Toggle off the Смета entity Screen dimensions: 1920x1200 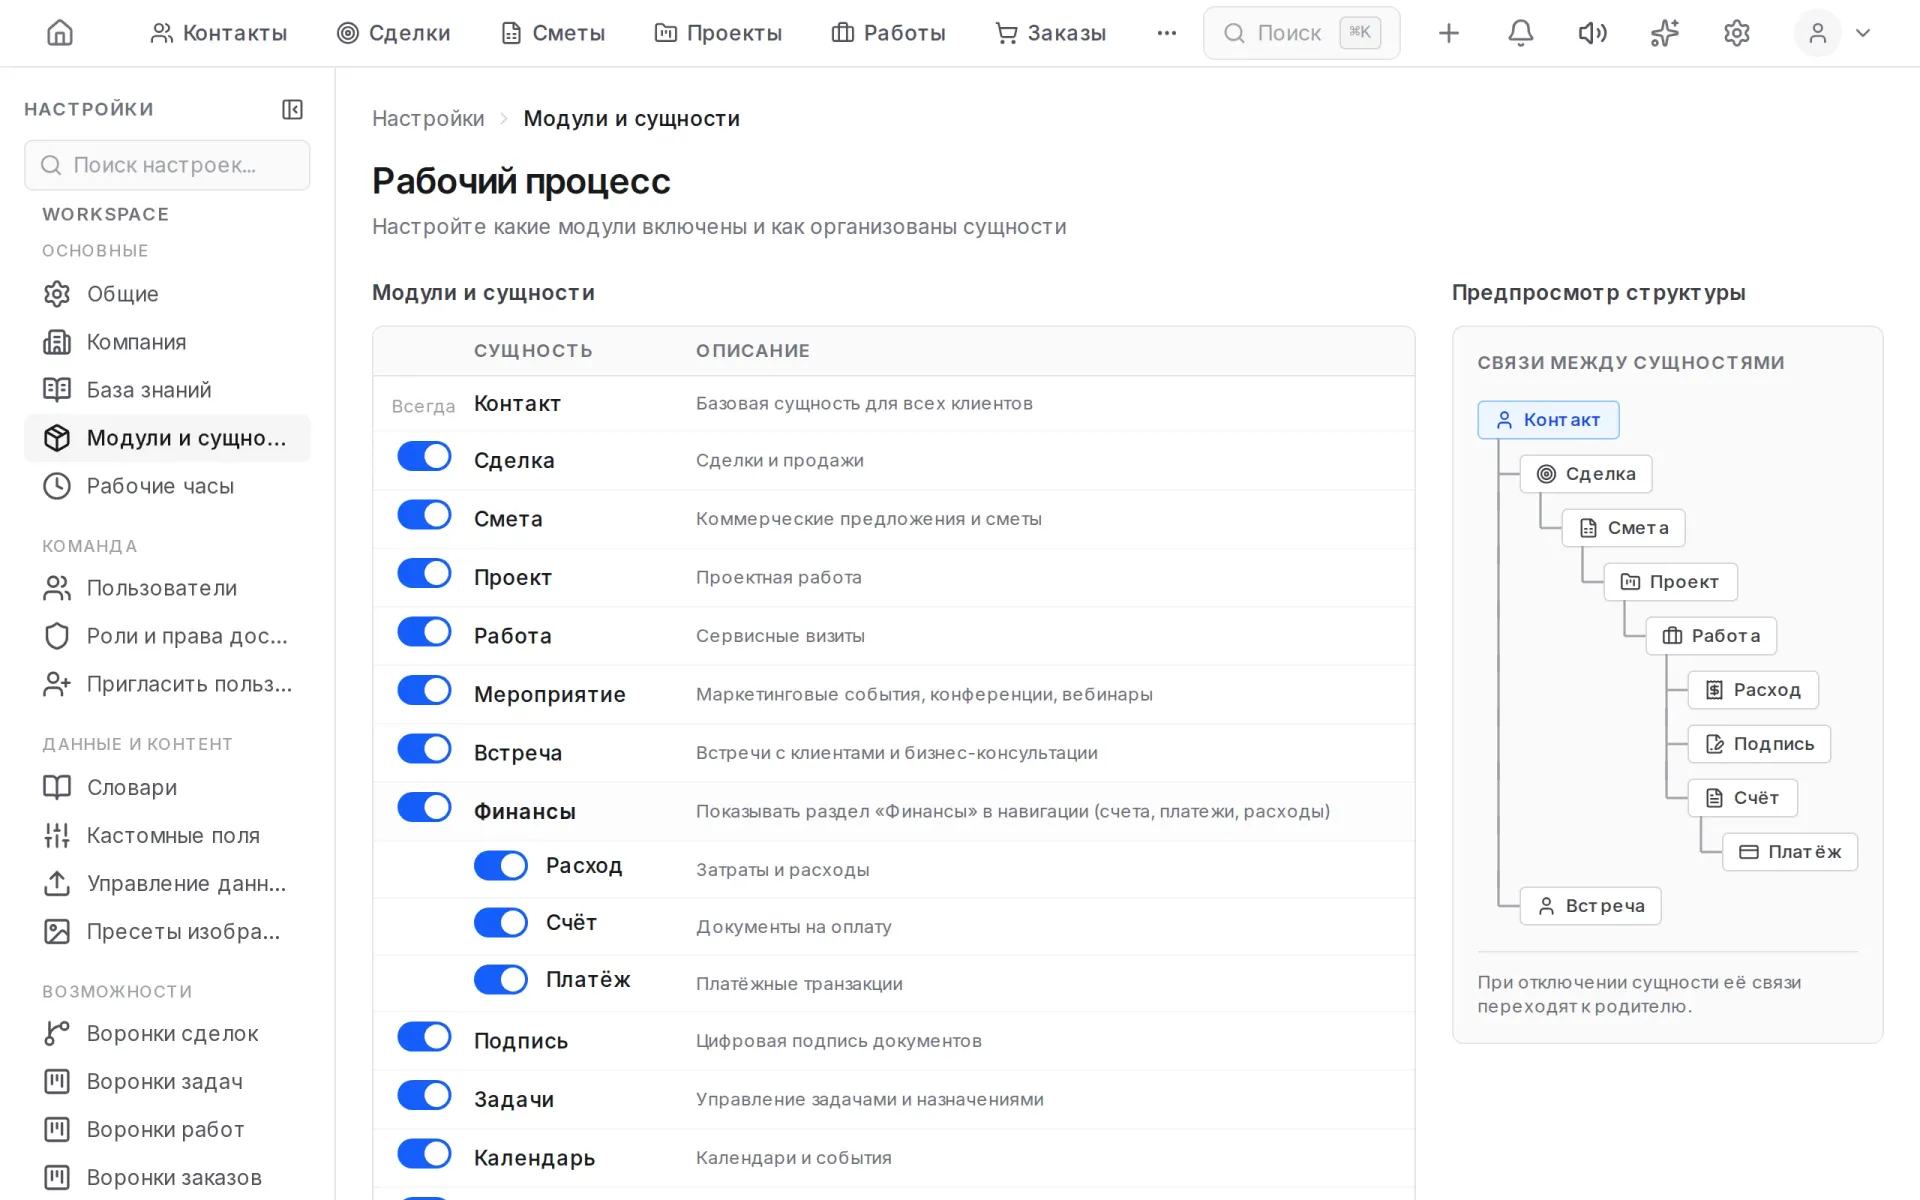tap(424, 515)
